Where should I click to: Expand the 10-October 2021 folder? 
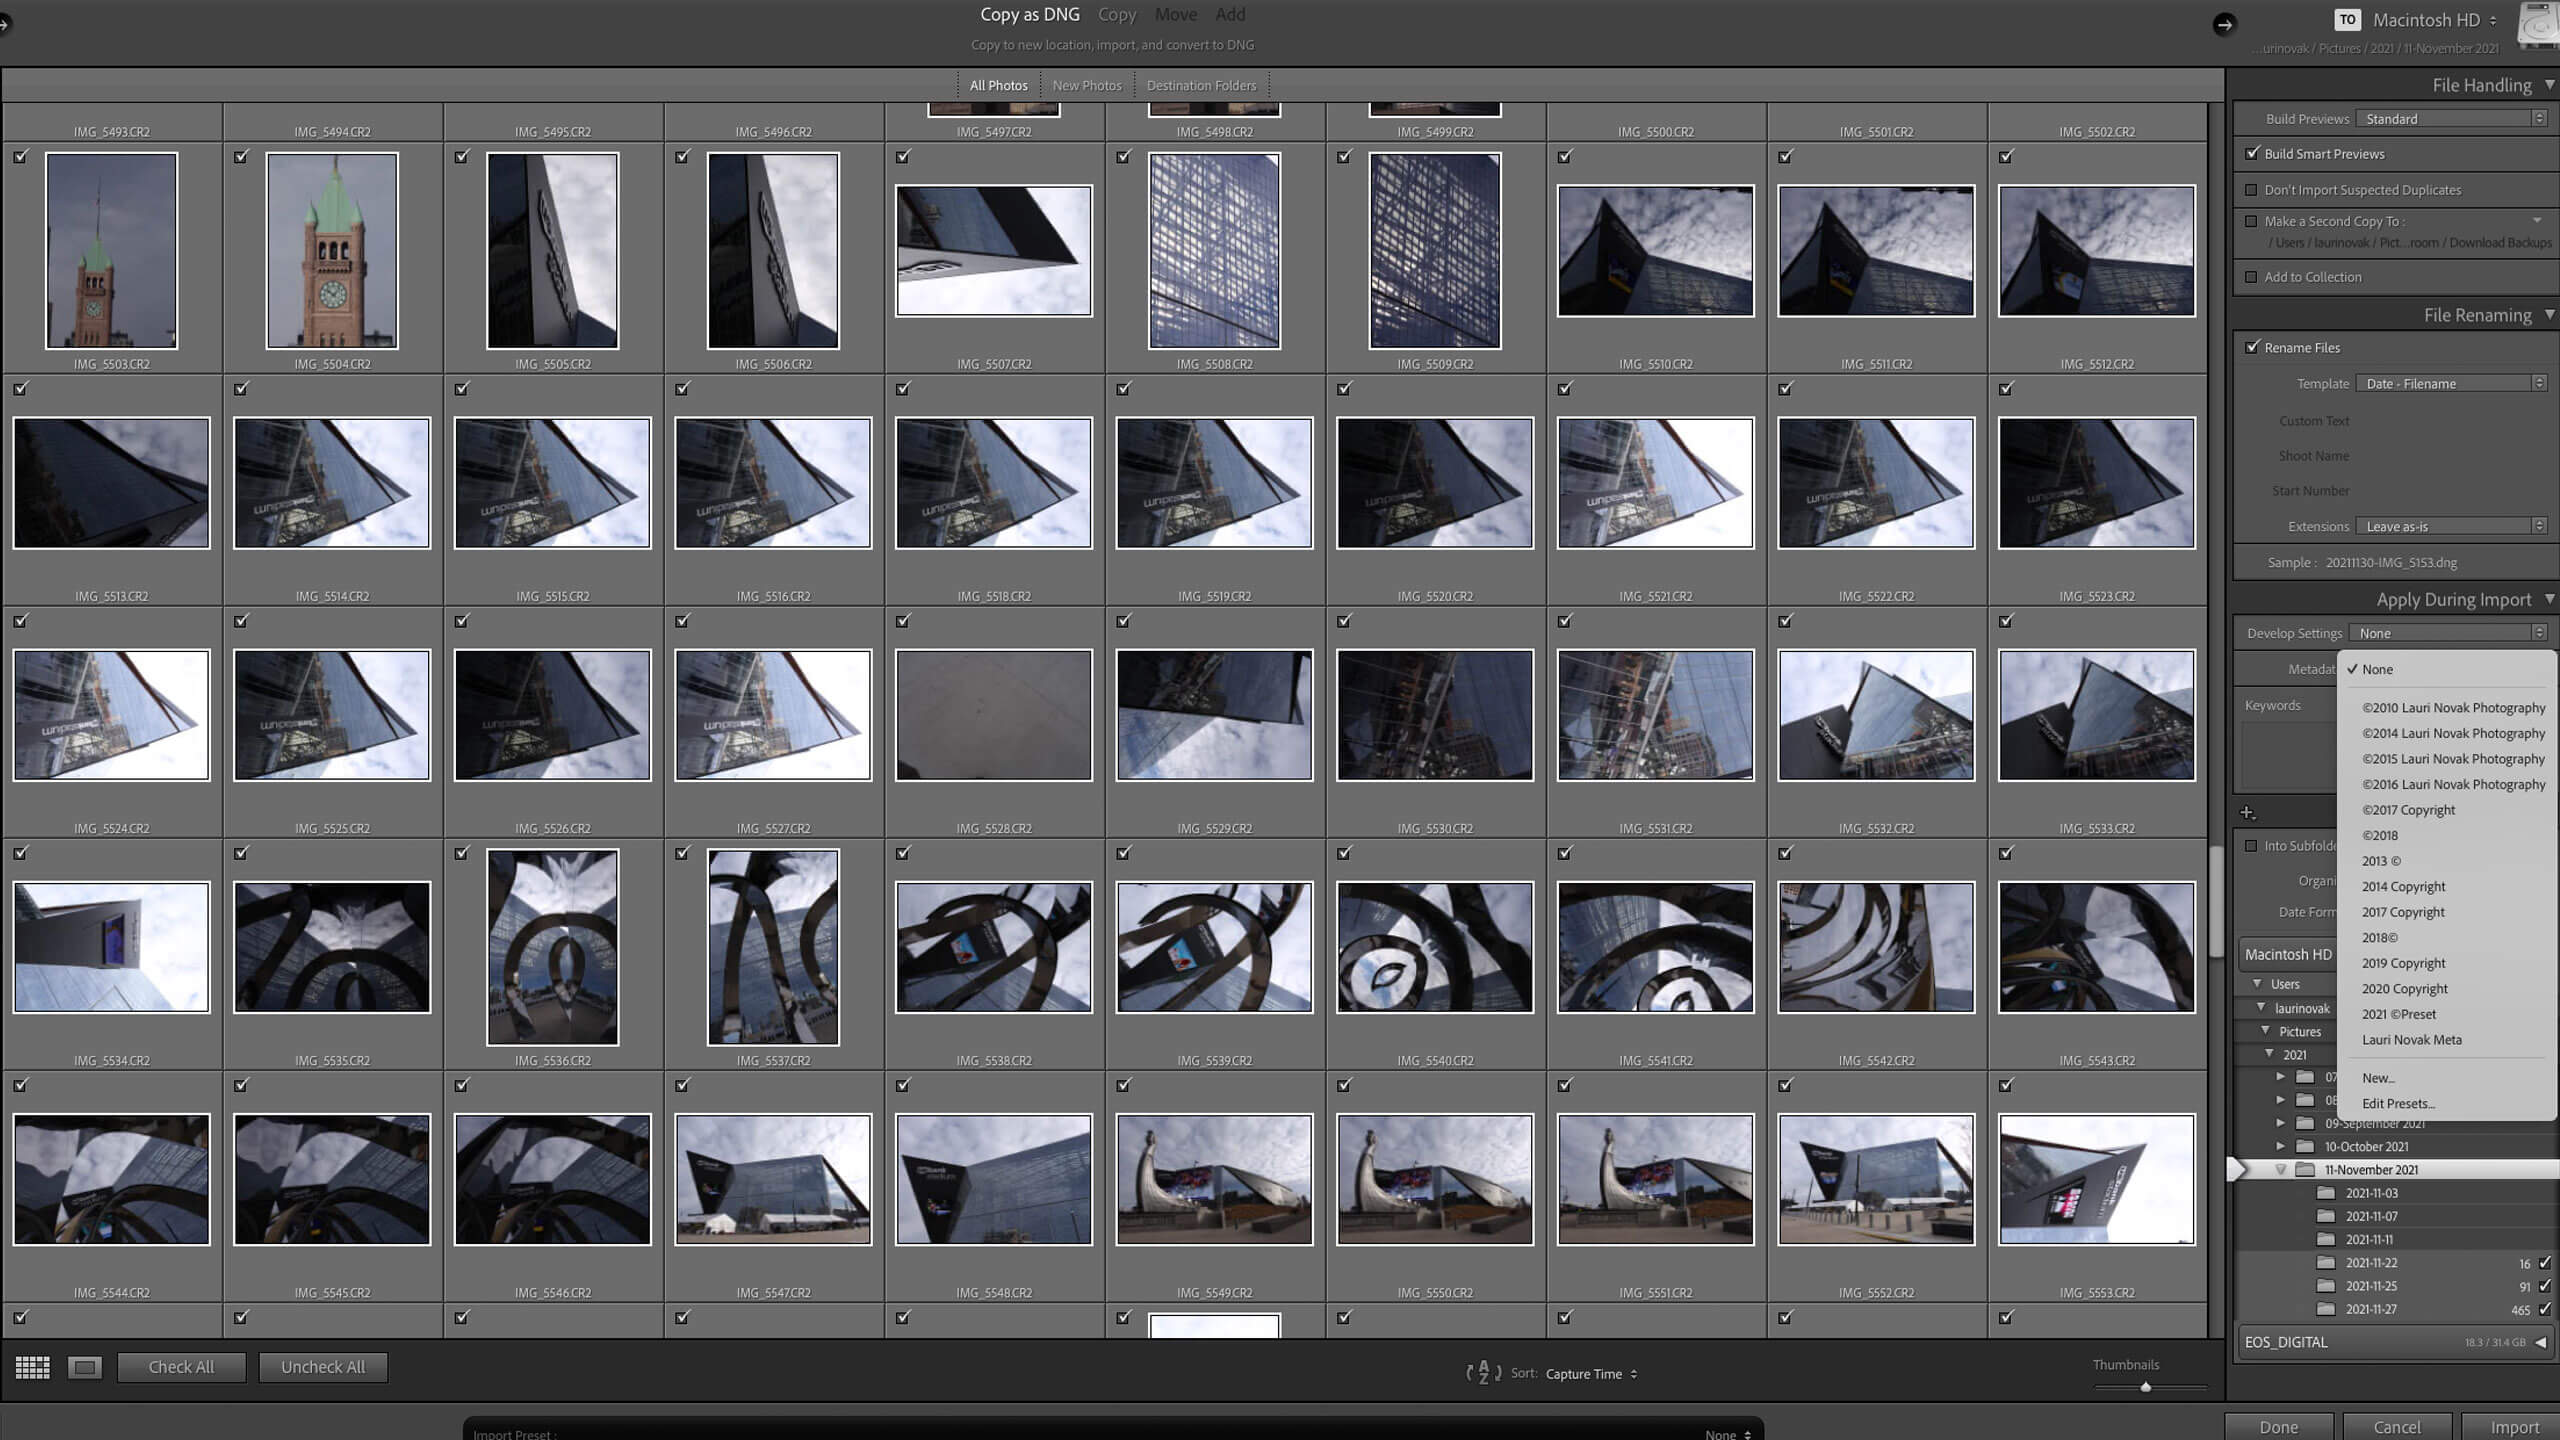[x=2281, y=1146]
